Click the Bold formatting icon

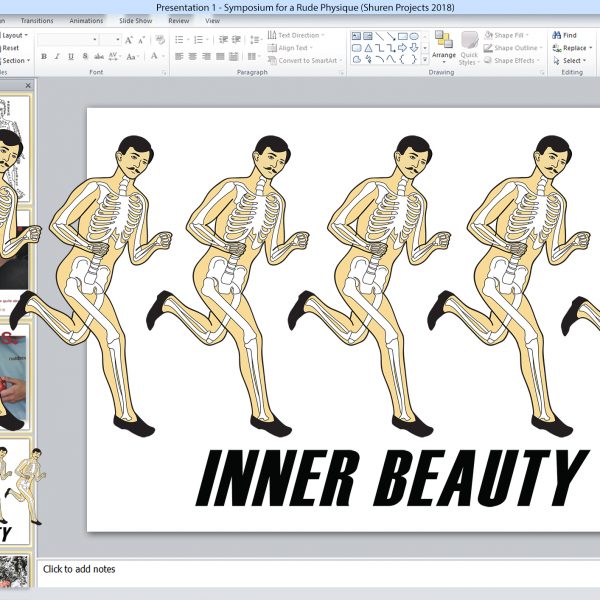42,57
